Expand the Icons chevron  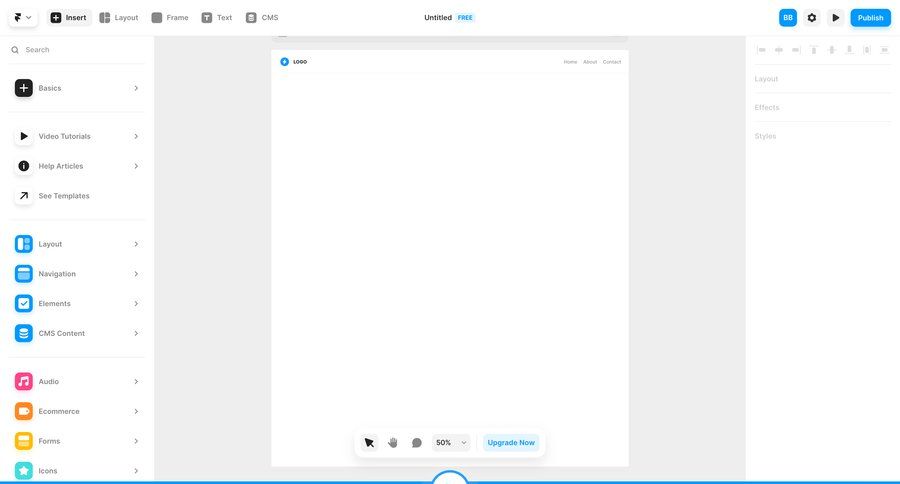(x=136, y=471)
